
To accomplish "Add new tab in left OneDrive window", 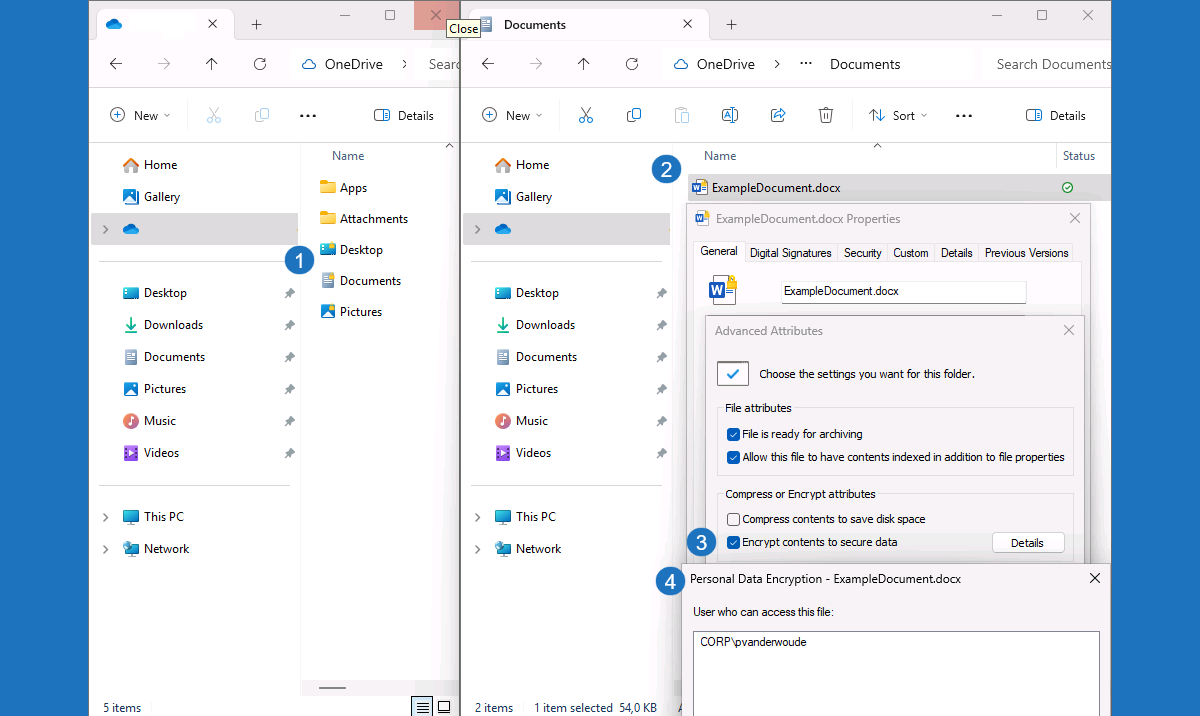I will click(257, 24).
